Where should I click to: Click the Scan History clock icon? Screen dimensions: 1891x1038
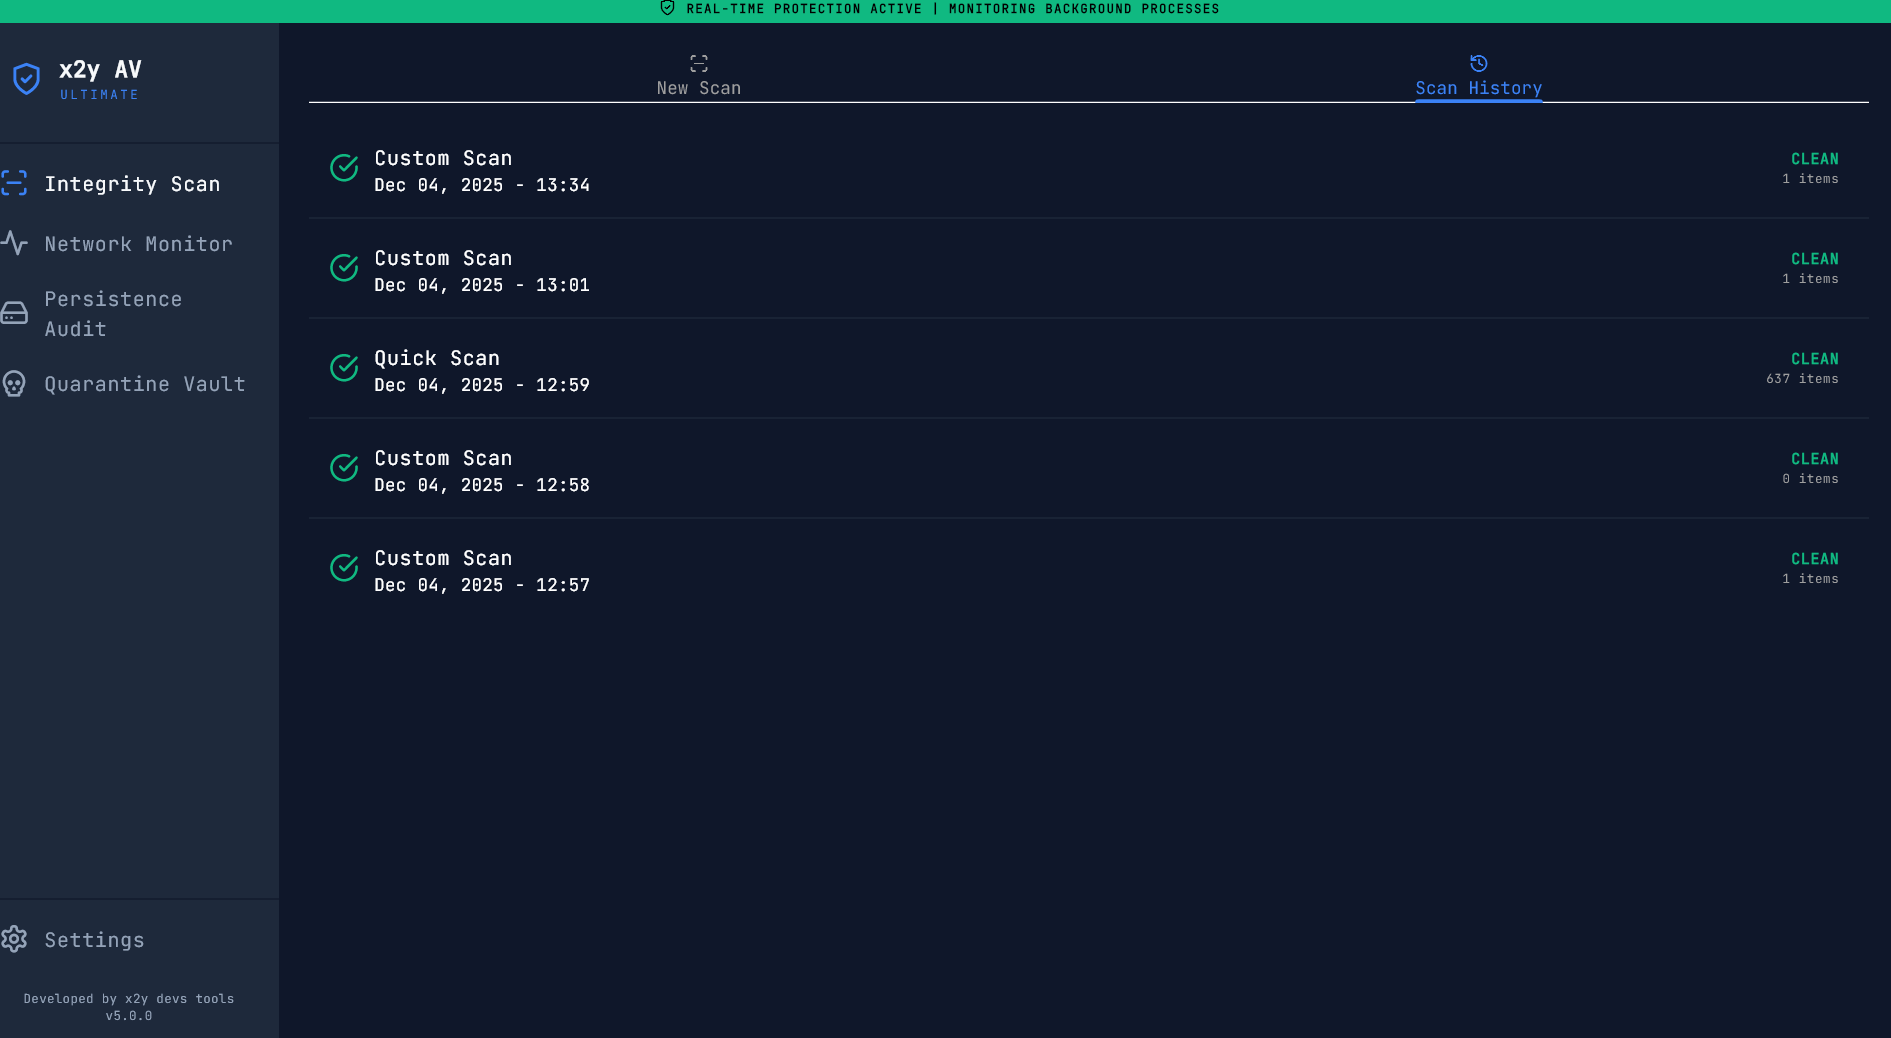[1478, 63]
